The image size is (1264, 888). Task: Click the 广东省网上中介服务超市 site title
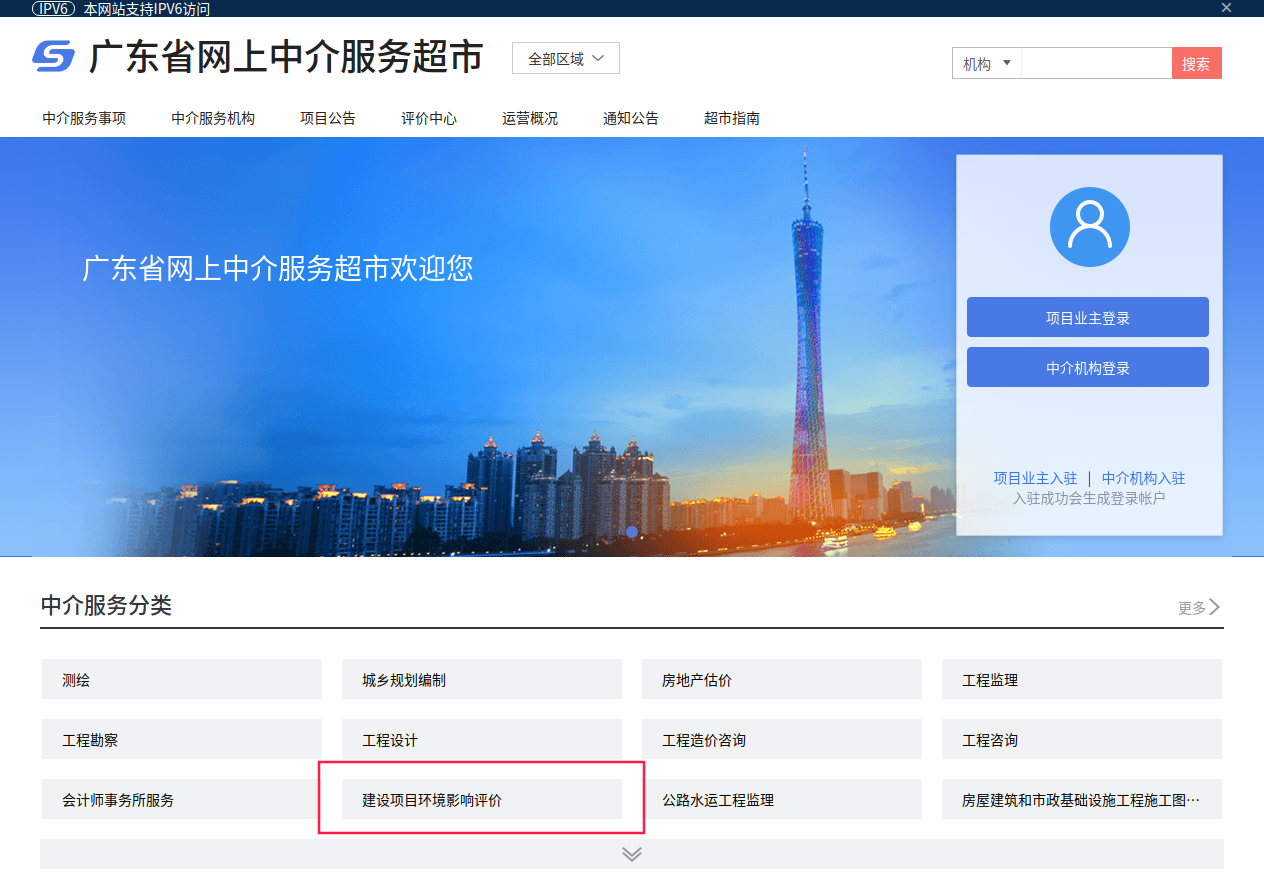pos(286,57)
